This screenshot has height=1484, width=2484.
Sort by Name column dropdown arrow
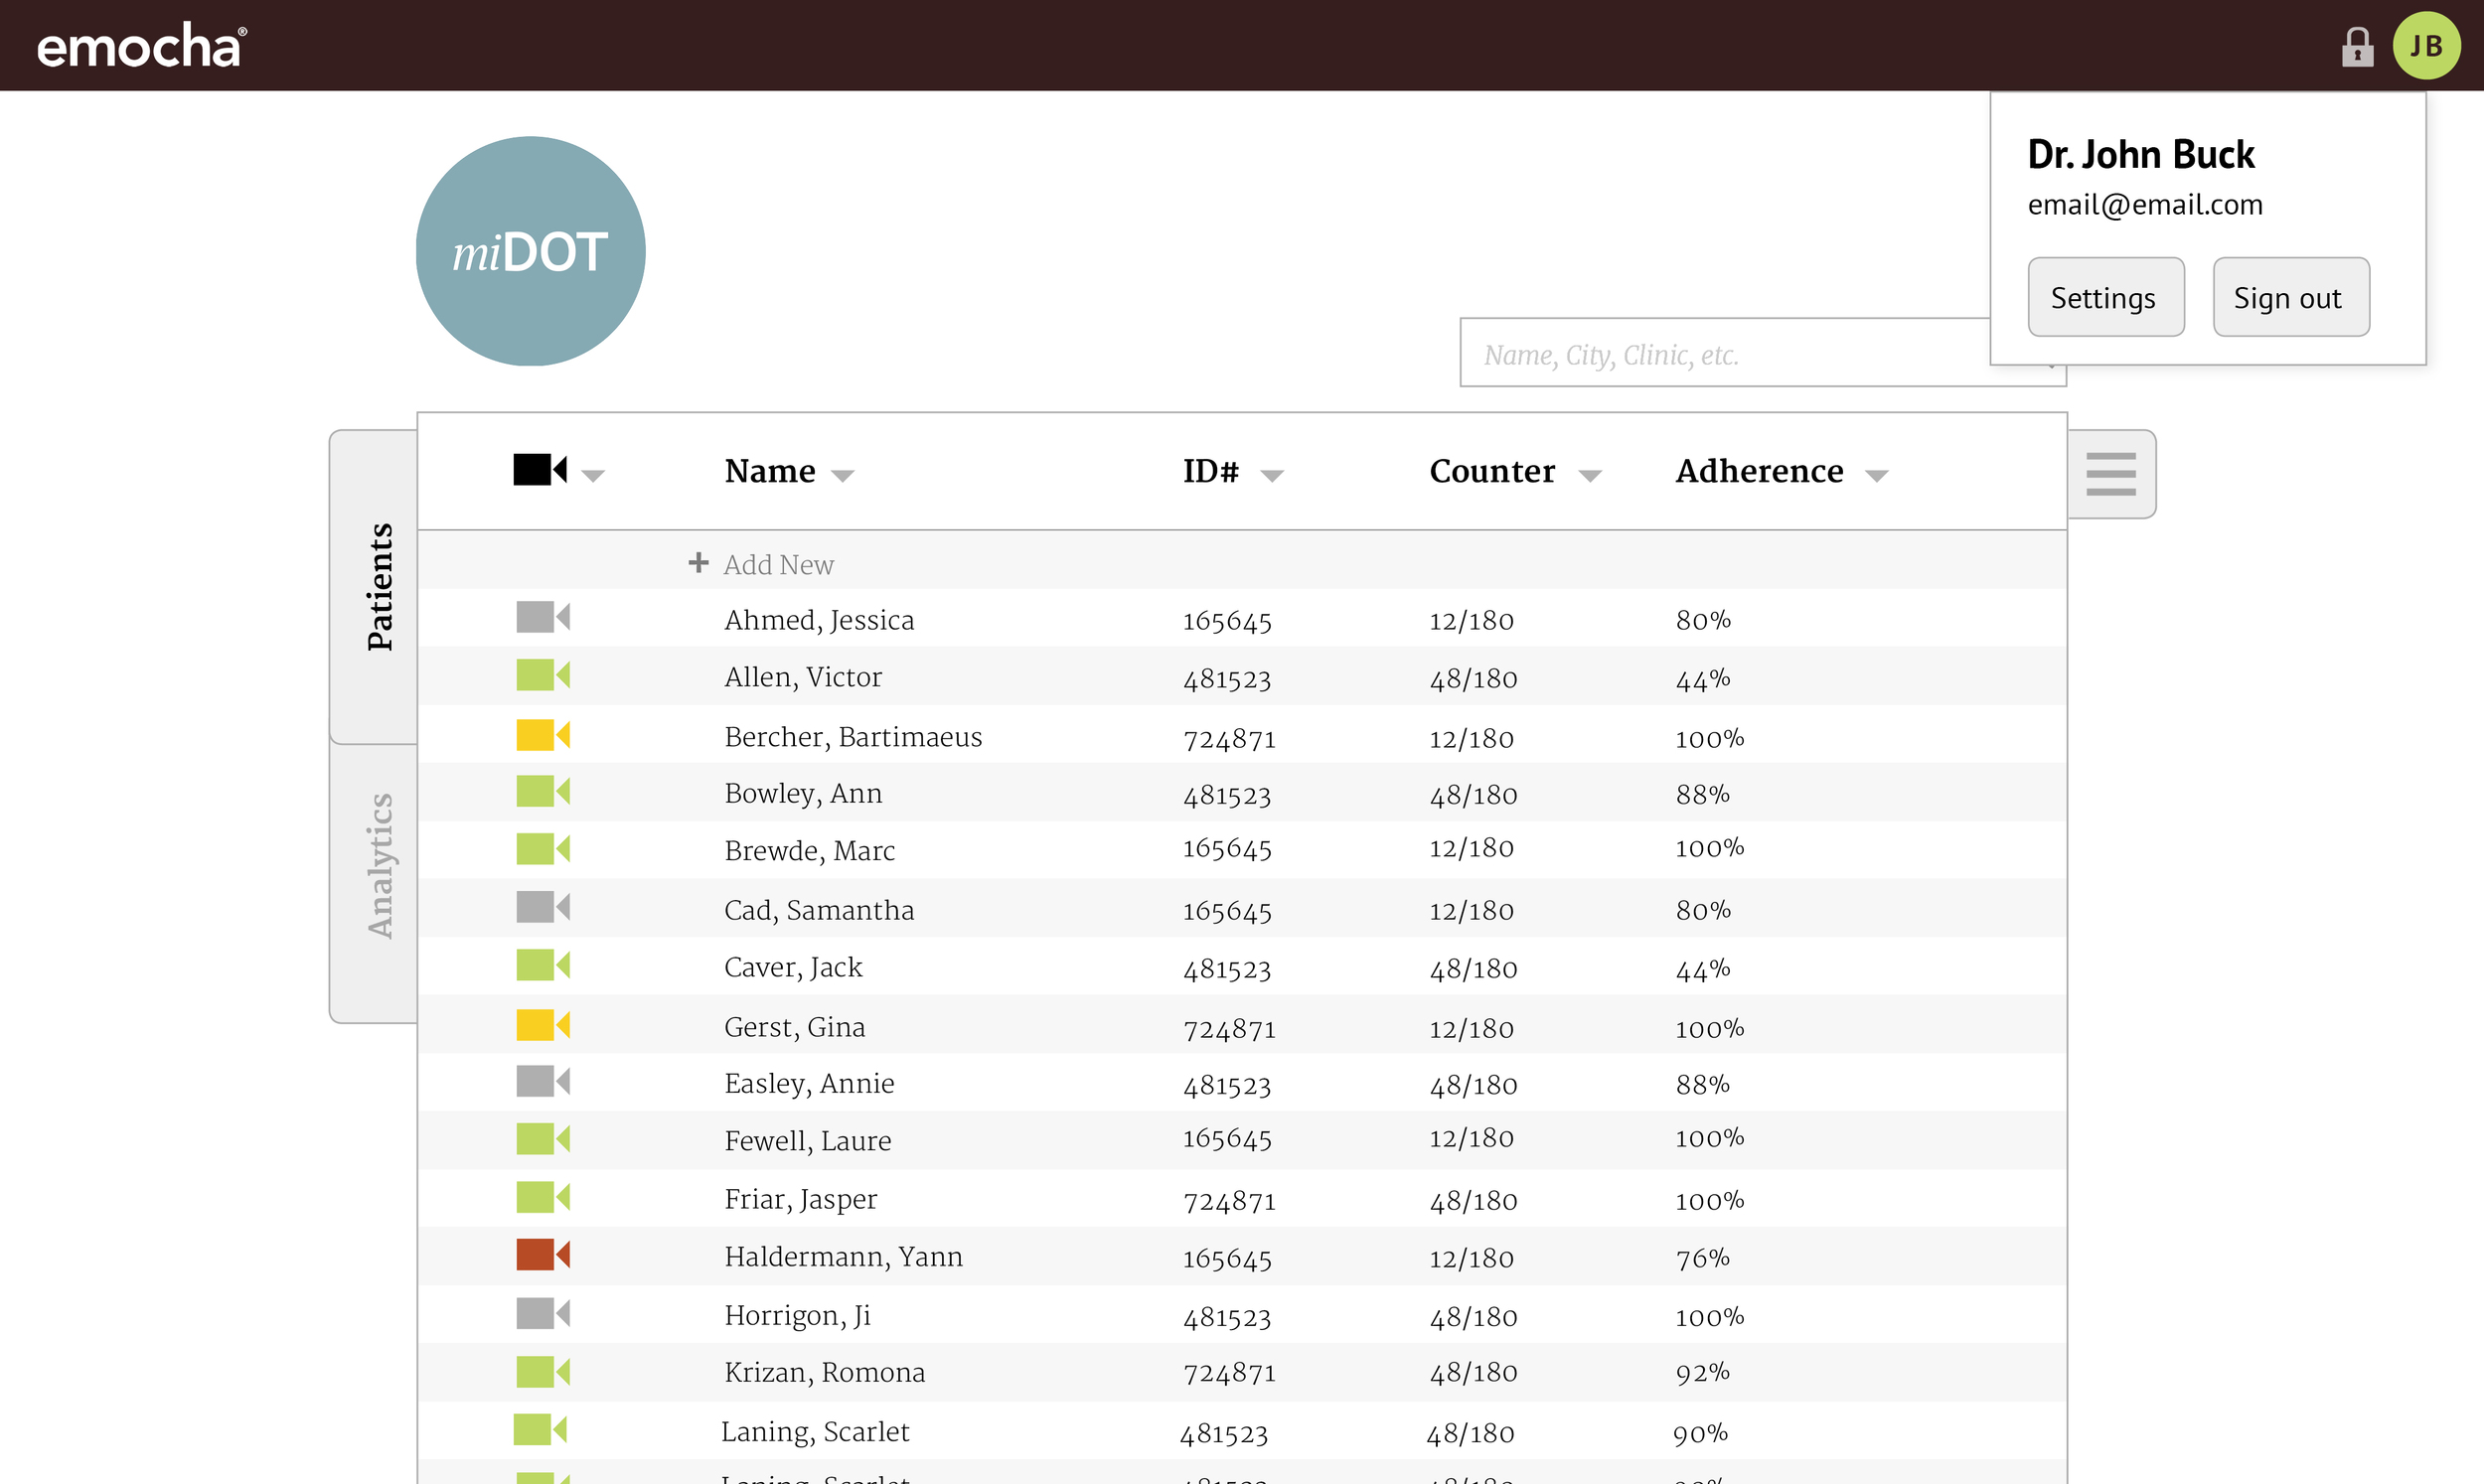coord(843,476)
